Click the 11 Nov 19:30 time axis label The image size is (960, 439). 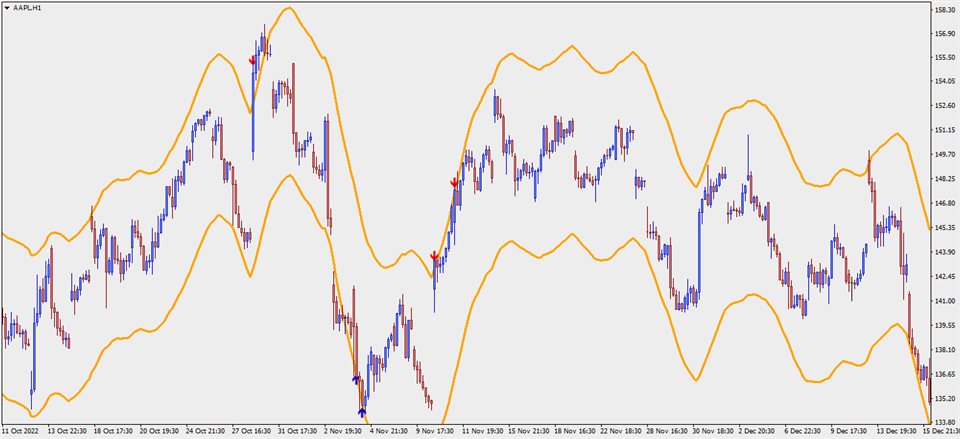click(x=481, y=431)
